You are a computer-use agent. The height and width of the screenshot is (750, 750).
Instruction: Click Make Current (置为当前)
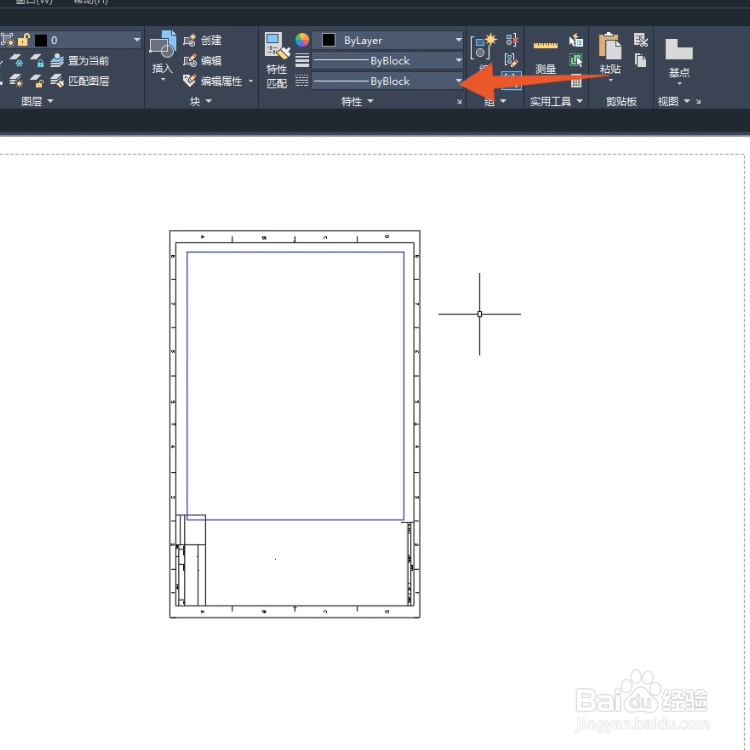tap(79, 61)
